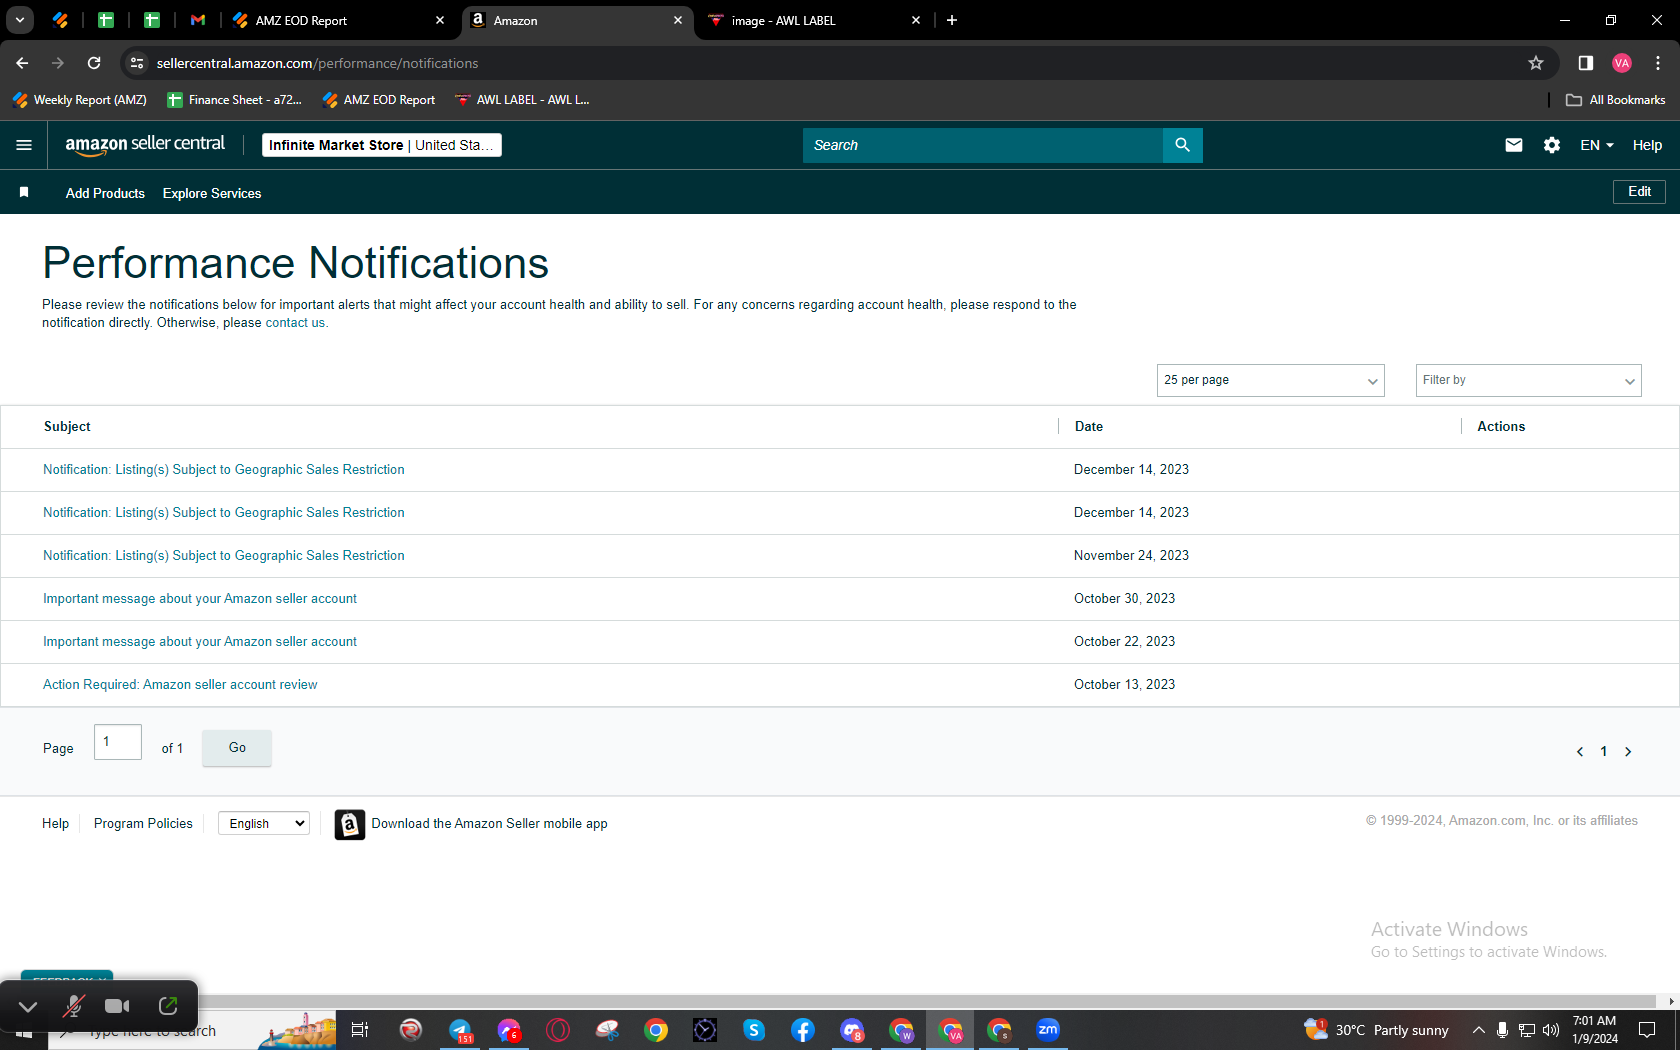The height and width of the screenshot is (1050, 1680).
Task: Open the Seller Central hamburger menu
Action: tap(24, 145)
